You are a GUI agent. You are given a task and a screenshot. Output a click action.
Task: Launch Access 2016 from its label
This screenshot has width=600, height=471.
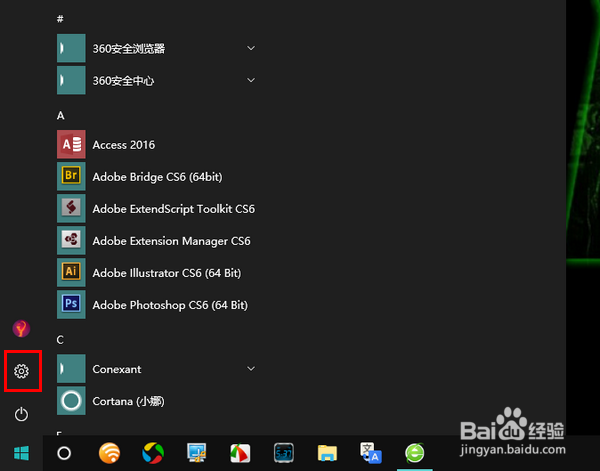click(x=124, y=145)
